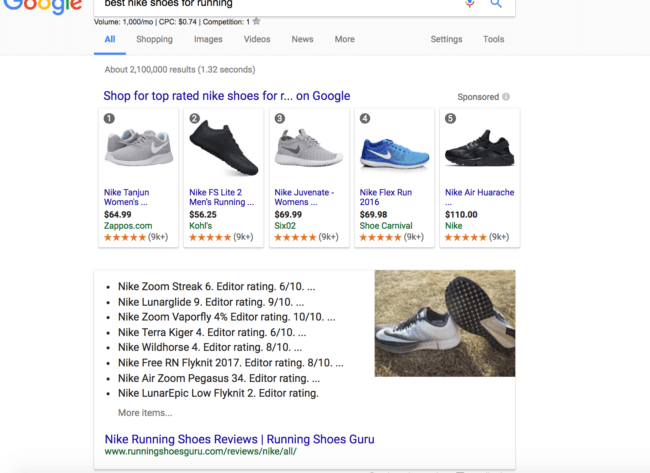This screenshot has height=473, width=650.
Task: Click the Nike Air Huarache shoe image
Action: point(480,148)
